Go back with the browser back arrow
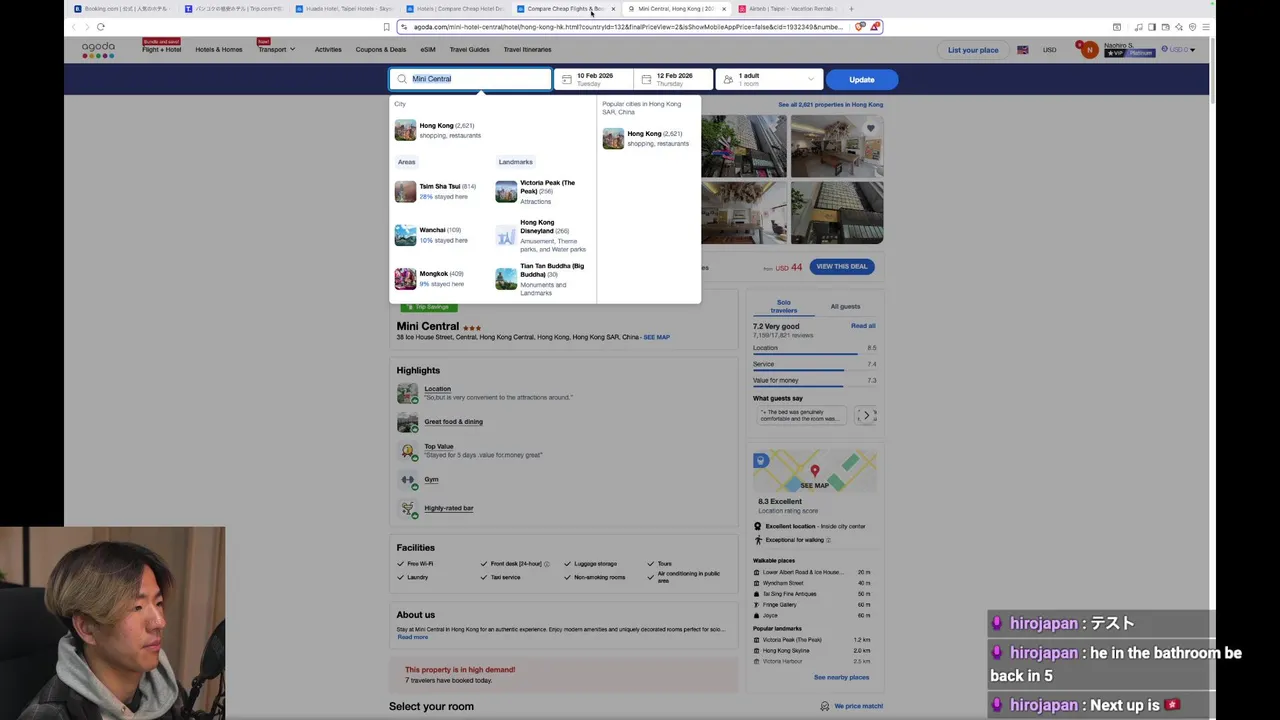Image resolution: width=1280 pixels, height=720 pixels. click(73, 27)
